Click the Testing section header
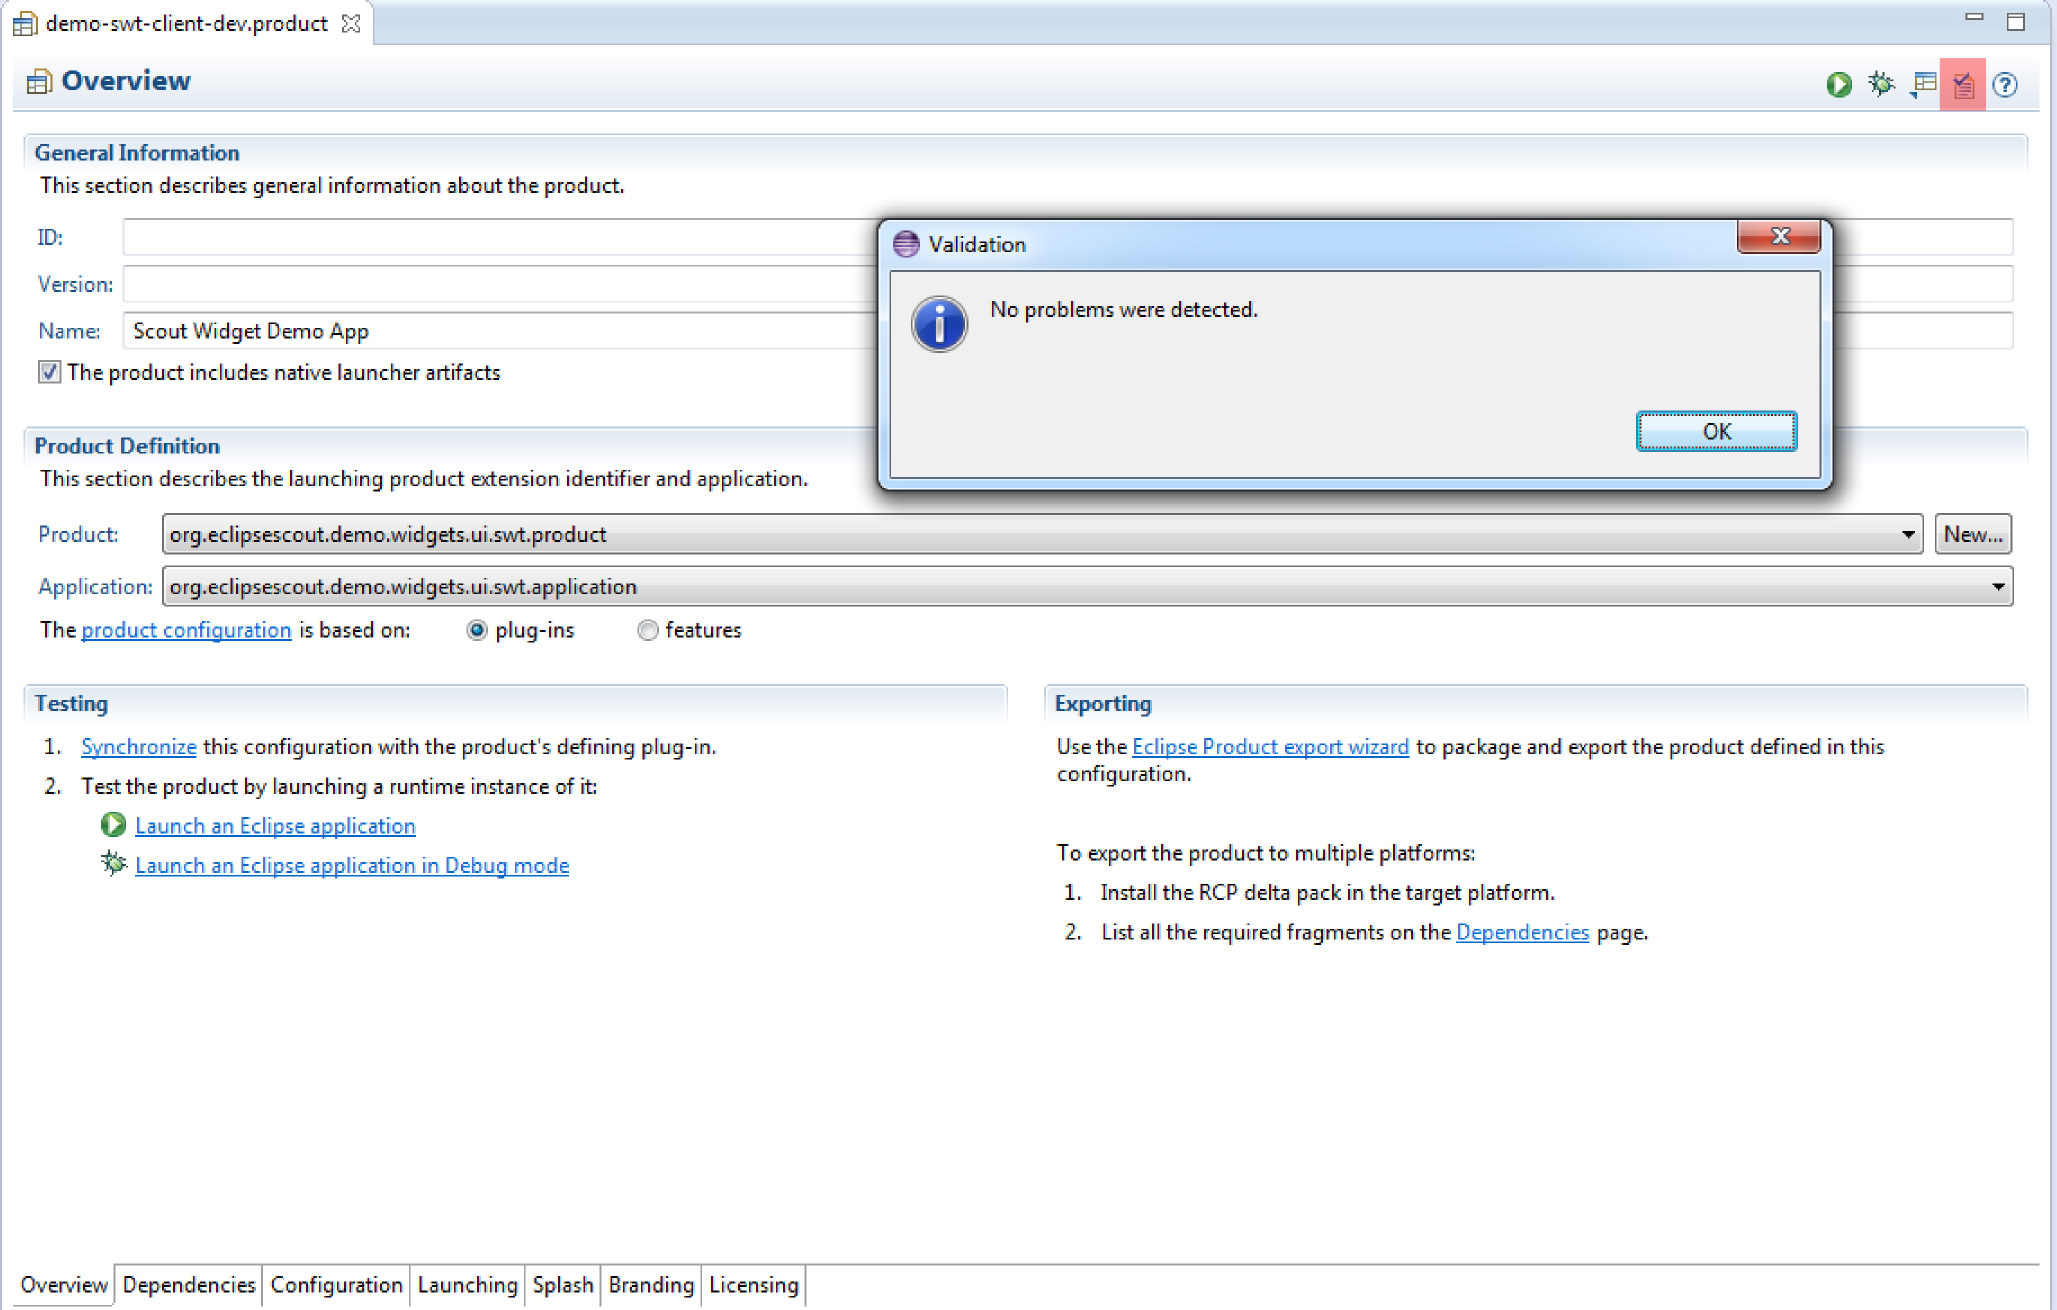Image resolution: width=2057 pixels, height=1310 pixels. click(x=71, y=703)
